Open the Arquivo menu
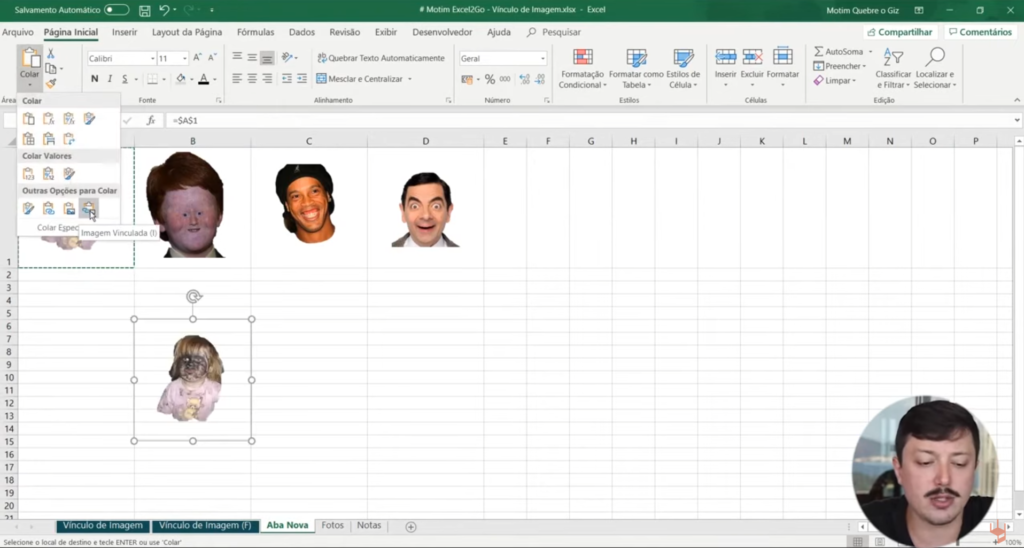The height and width of the screenshot is (548, 1024). pos(18,32)
